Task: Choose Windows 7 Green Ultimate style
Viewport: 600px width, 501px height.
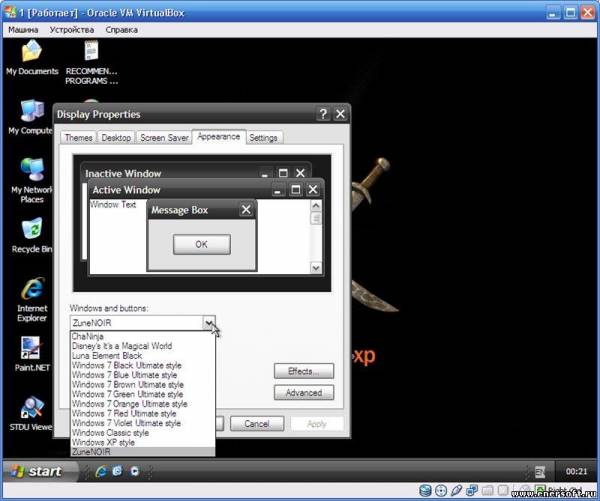Action: (142, 394)
